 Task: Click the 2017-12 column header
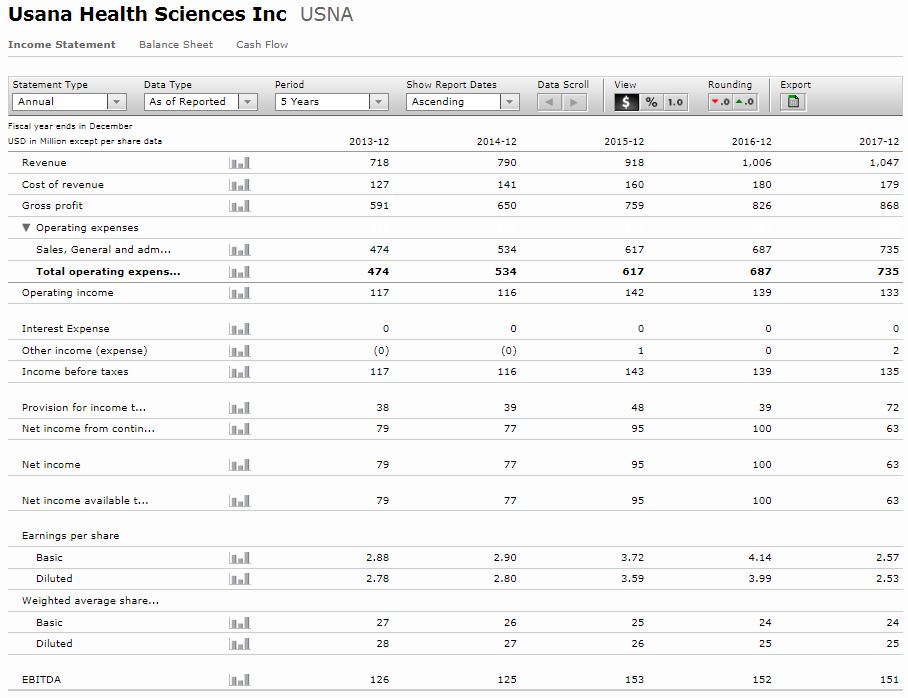pos(879,141)
